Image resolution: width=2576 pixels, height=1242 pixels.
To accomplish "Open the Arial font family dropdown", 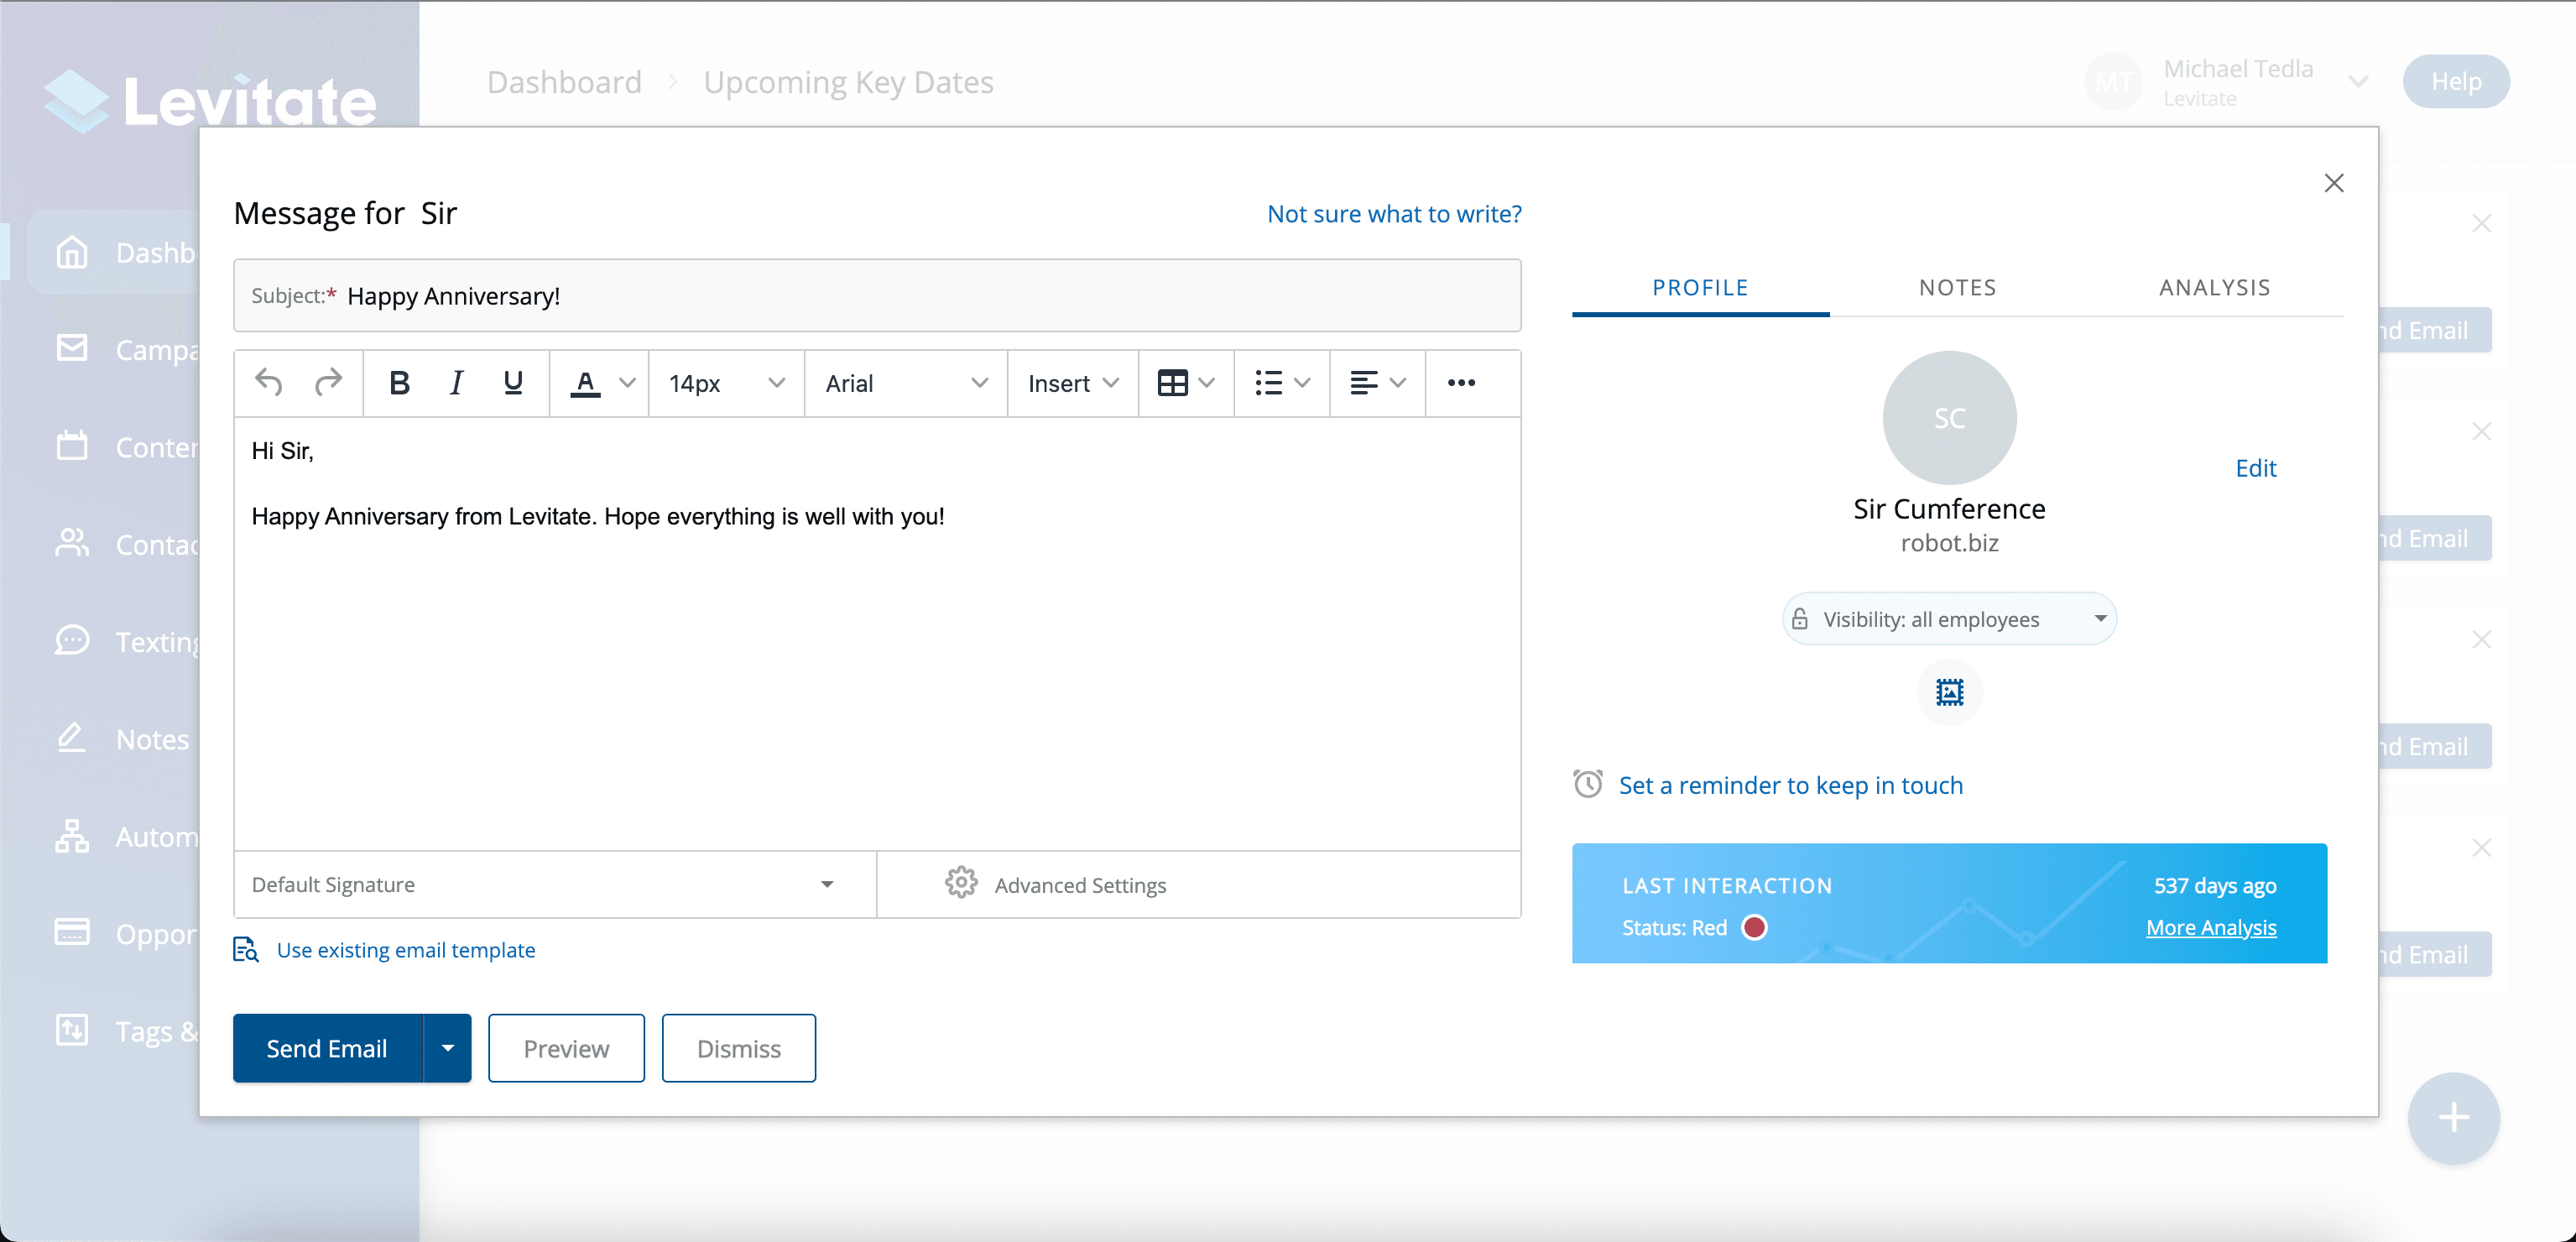I will point(905,383).
